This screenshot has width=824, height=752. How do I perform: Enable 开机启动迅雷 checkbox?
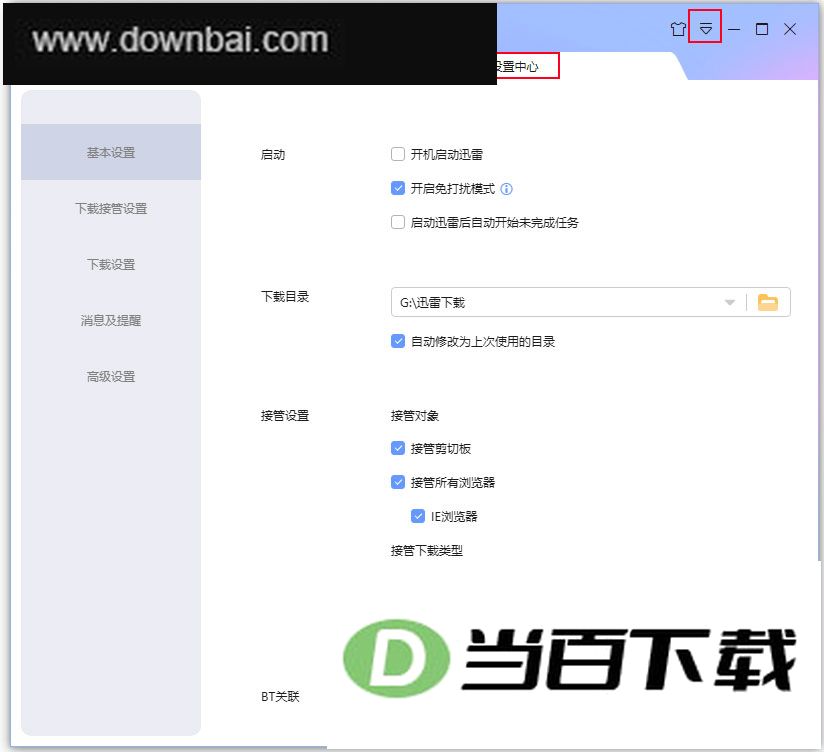(x=398, y=154)
